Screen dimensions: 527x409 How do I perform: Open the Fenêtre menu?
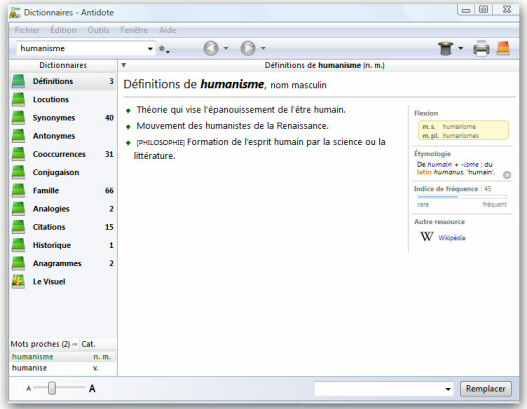point(134,30)
